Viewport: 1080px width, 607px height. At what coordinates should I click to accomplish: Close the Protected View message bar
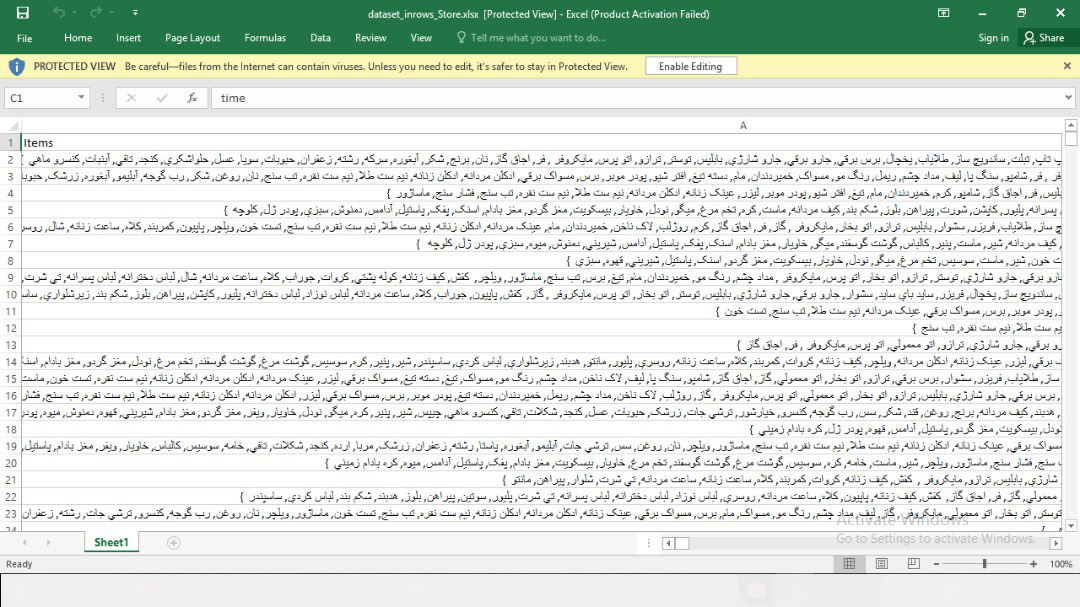click(x=1066, y=66)
